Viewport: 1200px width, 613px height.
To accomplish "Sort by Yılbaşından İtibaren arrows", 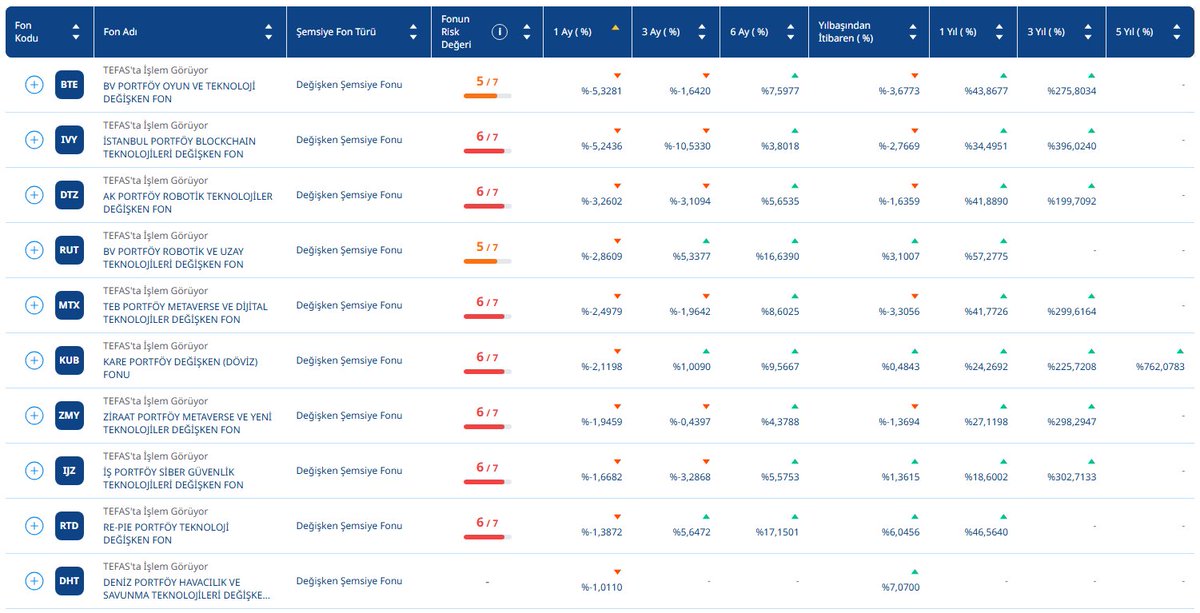I will pos(912,32).
